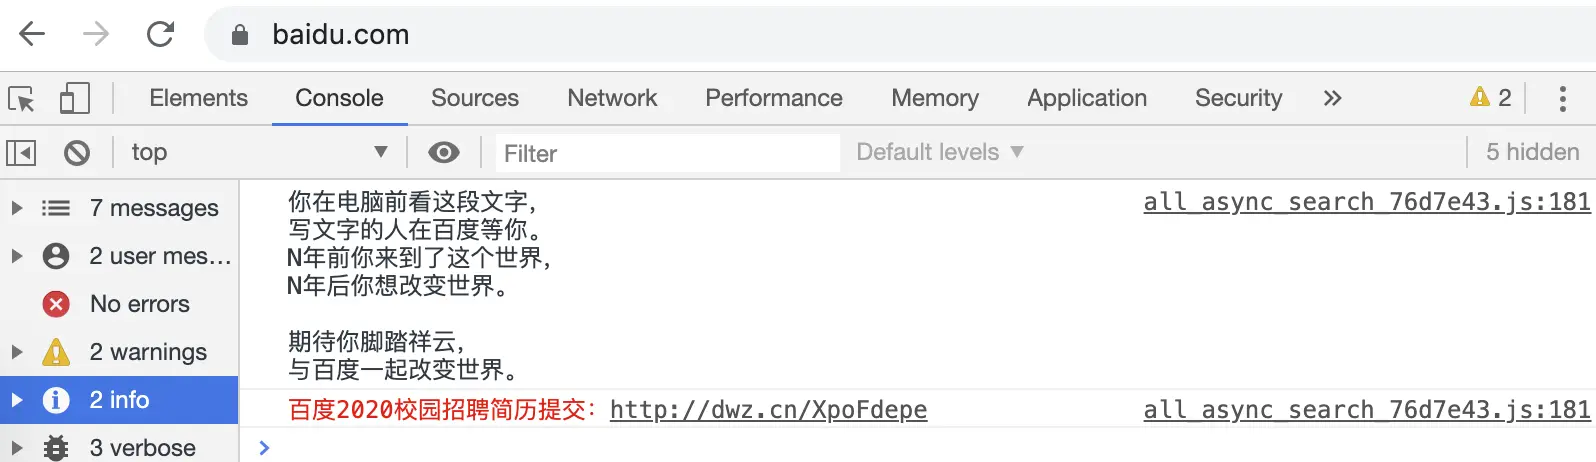The height and width of the screenshot is (462, 1596).
Task: Select the No errors sidebar item
Action: [139, 304]
